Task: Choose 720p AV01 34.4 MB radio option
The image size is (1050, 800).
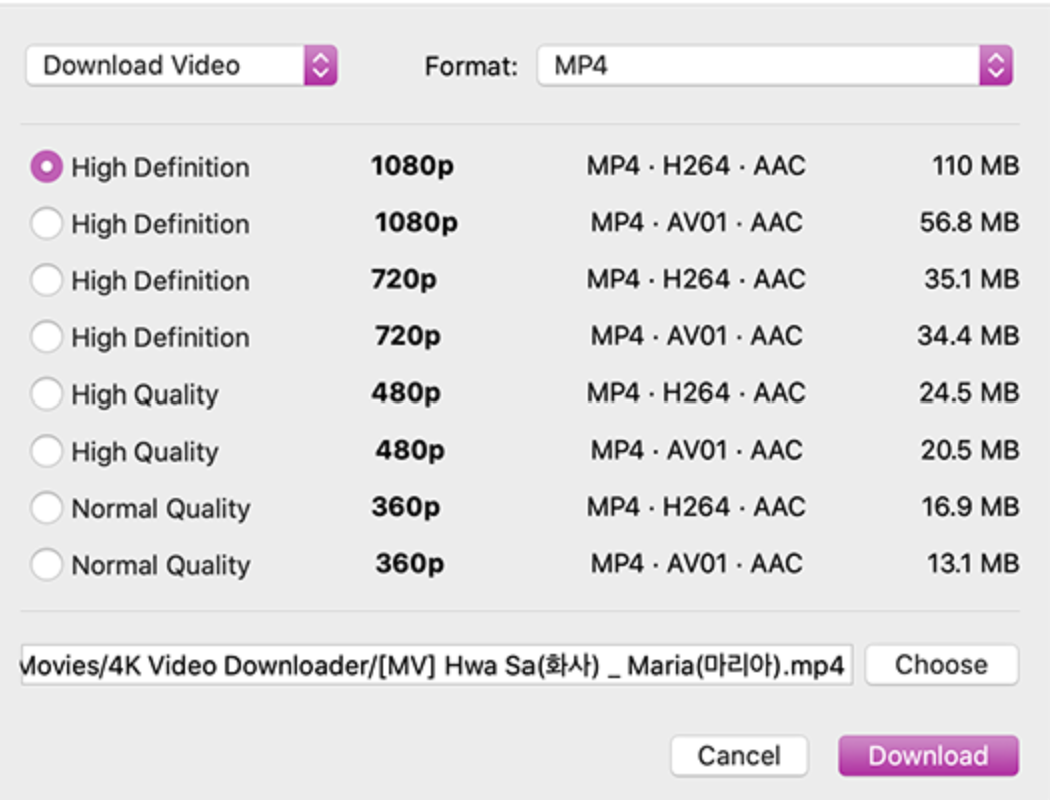Action: pos(46,336)
